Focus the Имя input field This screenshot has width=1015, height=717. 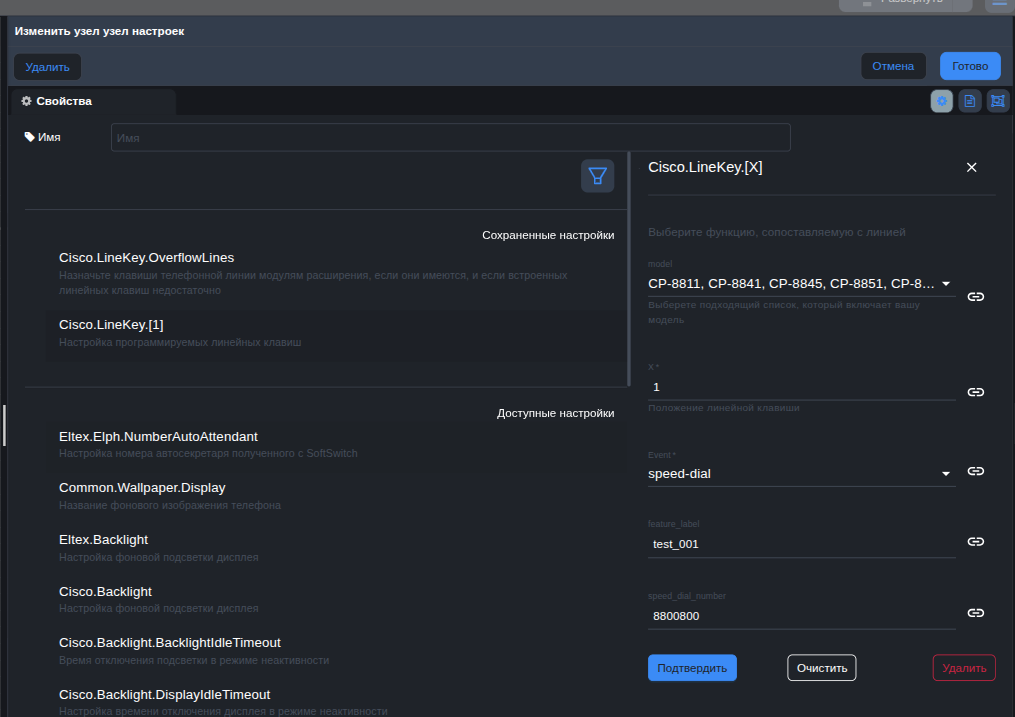(451, 137)
